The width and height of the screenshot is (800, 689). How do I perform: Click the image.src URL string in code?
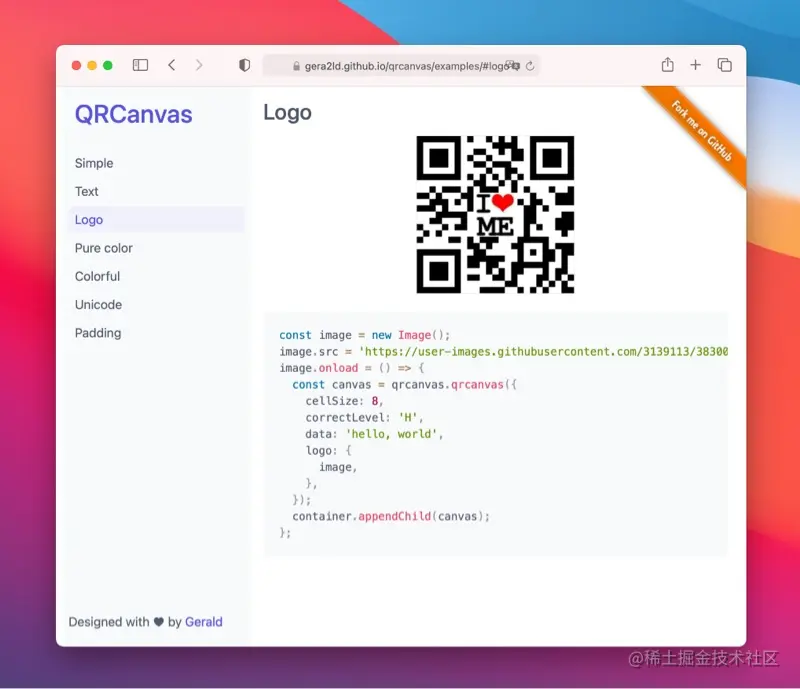(x=544, y=352)
